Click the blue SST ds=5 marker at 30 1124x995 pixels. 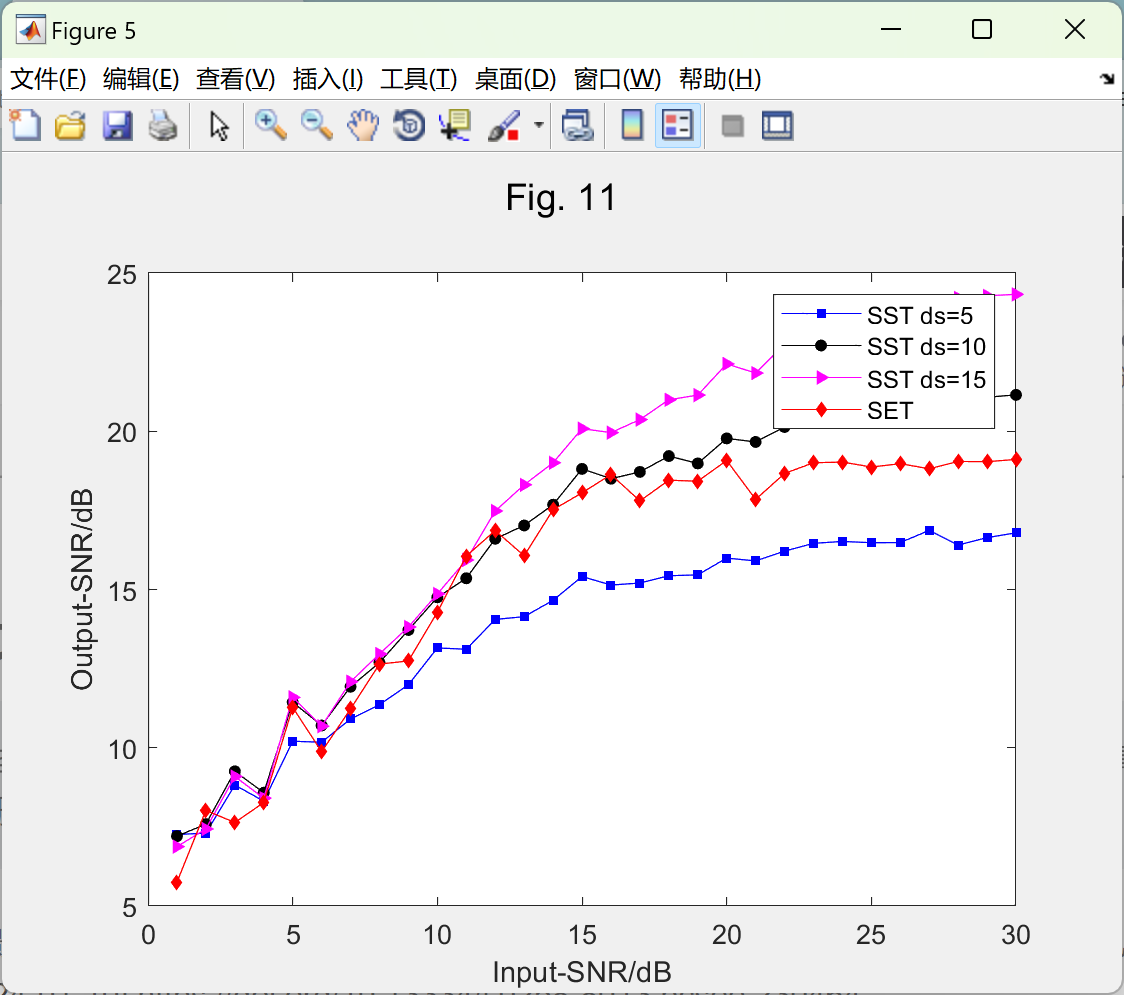(1016, 533)
